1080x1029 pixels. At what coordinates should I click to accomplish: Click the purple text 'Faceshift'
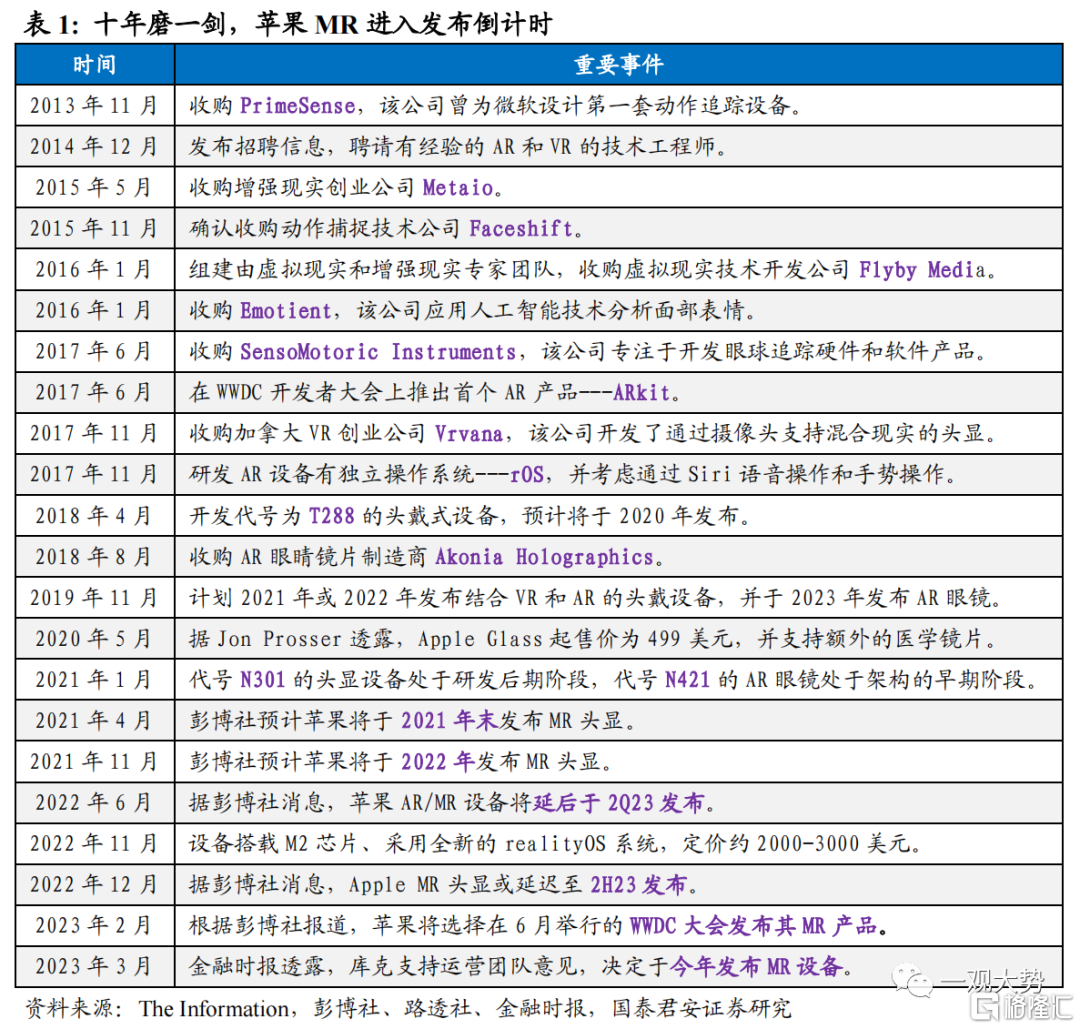tap(521, 228)
